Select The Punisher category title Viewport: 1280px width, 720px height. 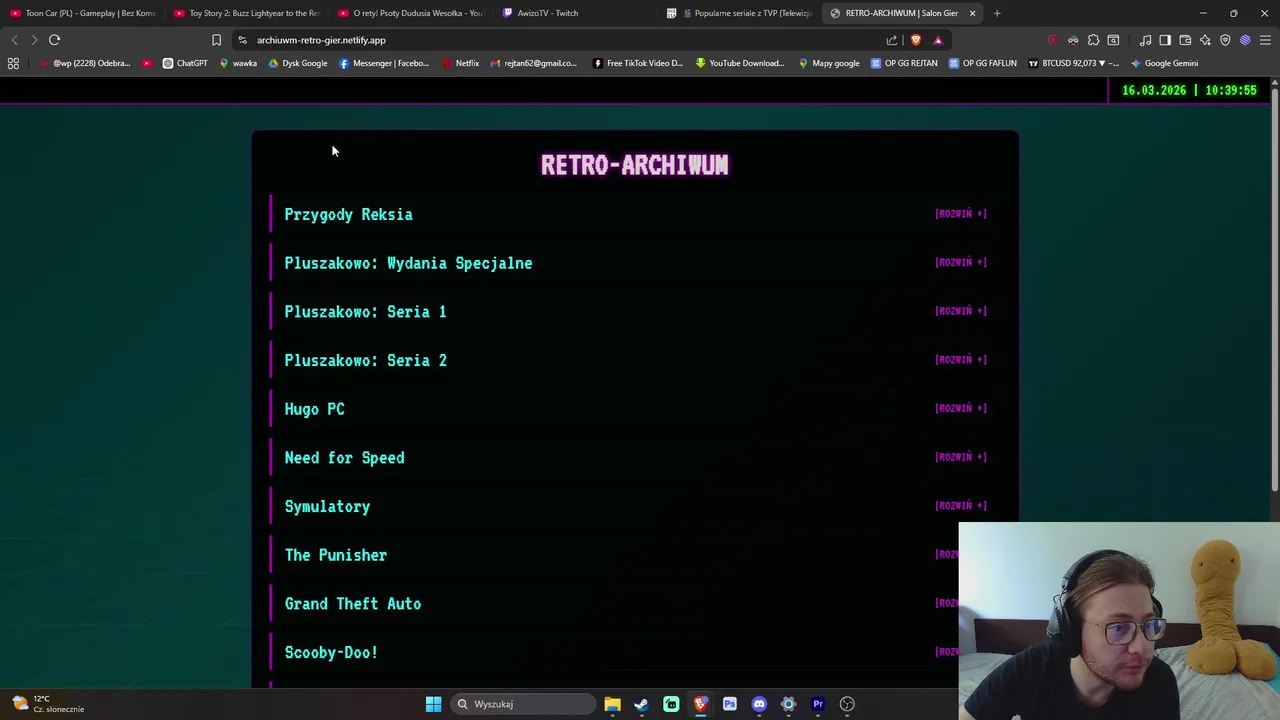(x=336, y=555)
